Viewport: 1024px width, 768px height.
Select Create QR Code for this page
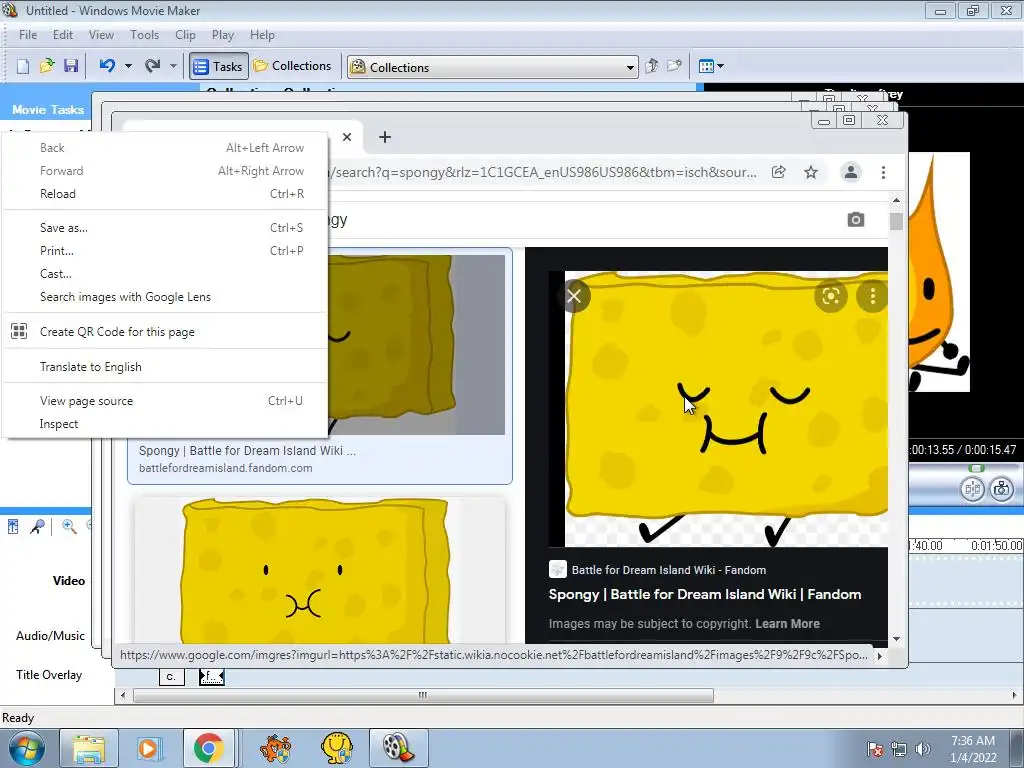165,332
